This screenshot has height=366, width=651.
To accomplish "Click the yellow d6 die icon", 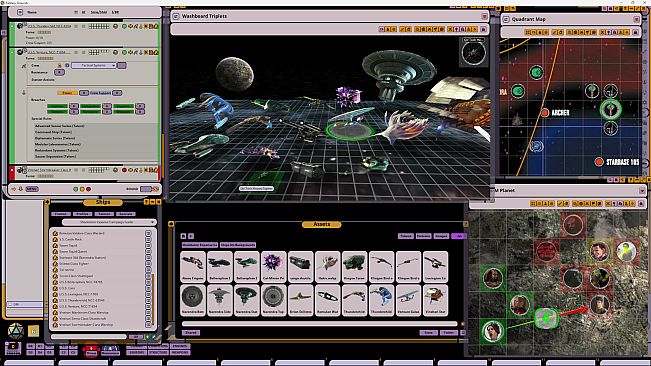I will [x=33, y=331].
